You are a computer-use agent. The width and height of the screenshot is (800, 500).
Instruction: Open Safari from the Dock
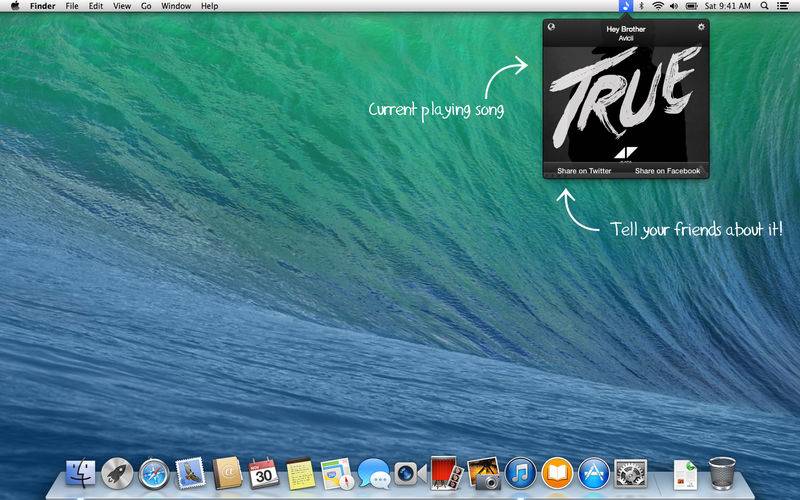154,473
